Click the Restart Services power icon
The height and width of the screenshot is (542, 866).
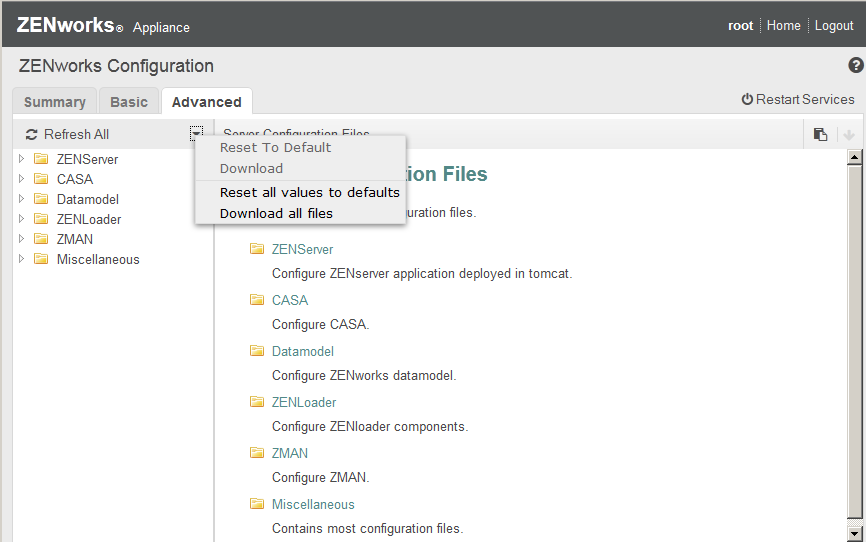[x=747, y=100]
